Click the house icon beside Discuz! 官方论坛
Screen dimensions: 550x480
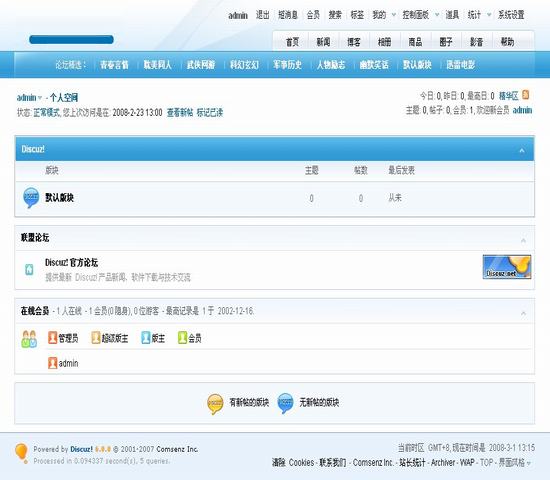coord(29,269)
